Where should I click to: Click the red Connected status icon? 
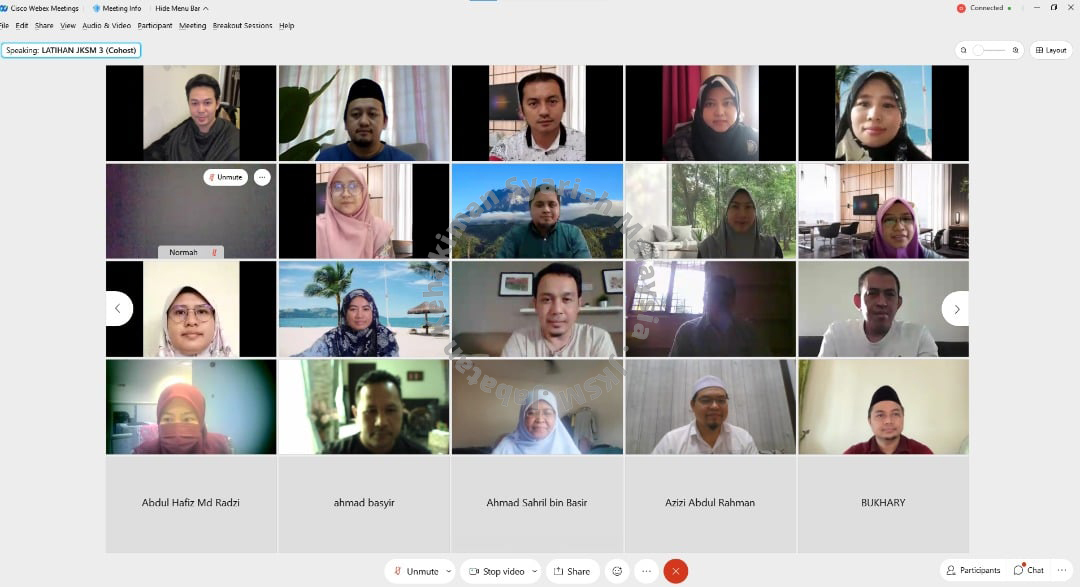(x=961, y=8)
